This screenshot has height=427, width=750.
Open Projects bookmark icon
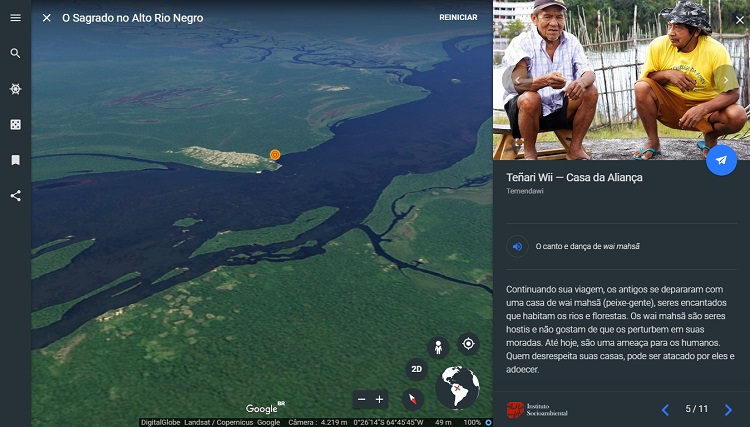coord(15,160)
